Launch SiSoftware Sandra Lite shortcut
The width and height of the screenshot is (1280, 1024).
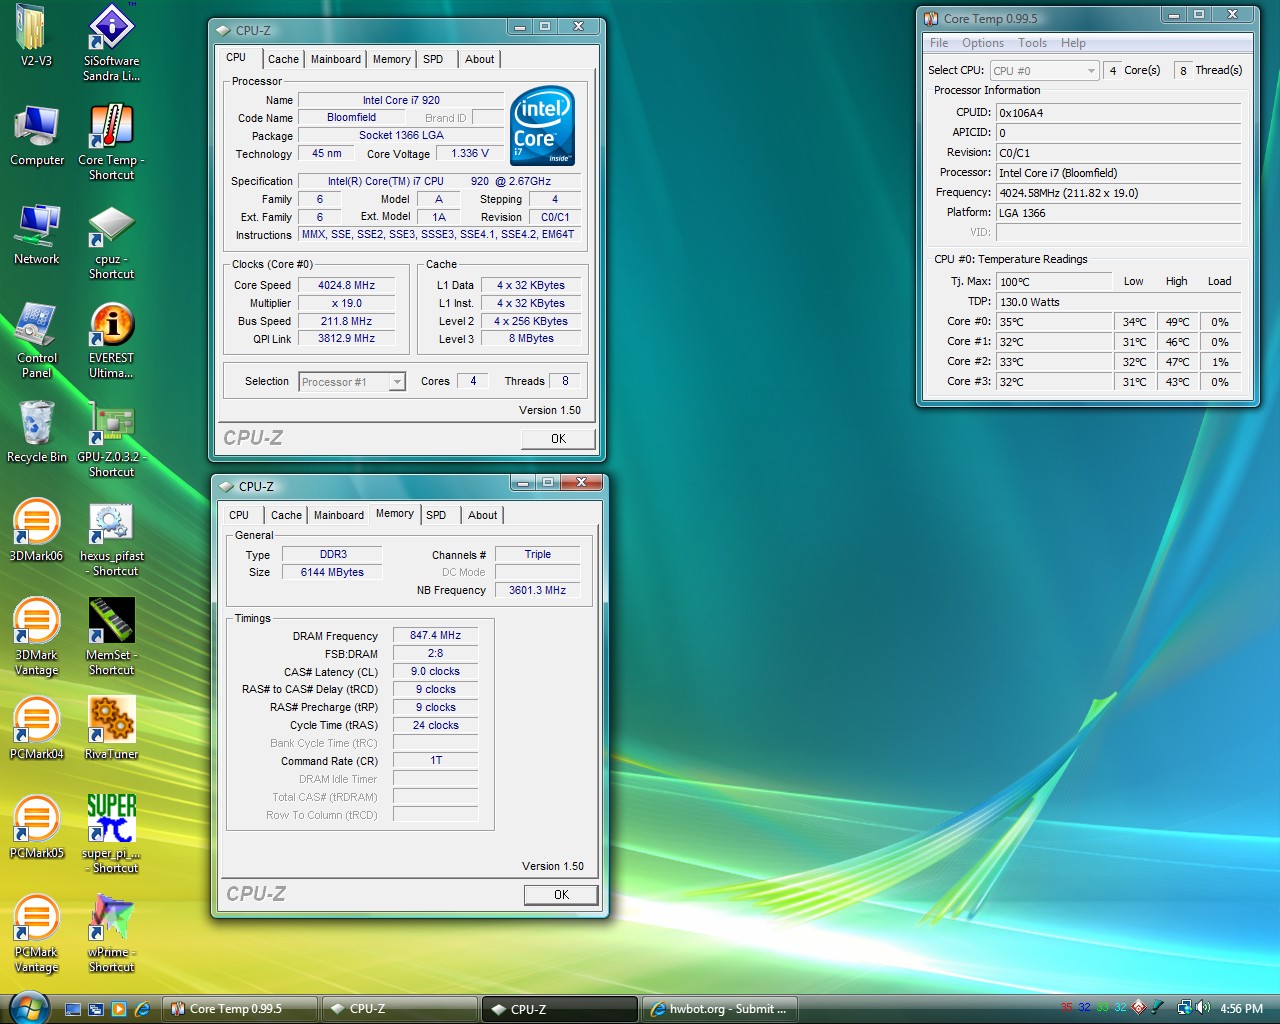[111, 42]
